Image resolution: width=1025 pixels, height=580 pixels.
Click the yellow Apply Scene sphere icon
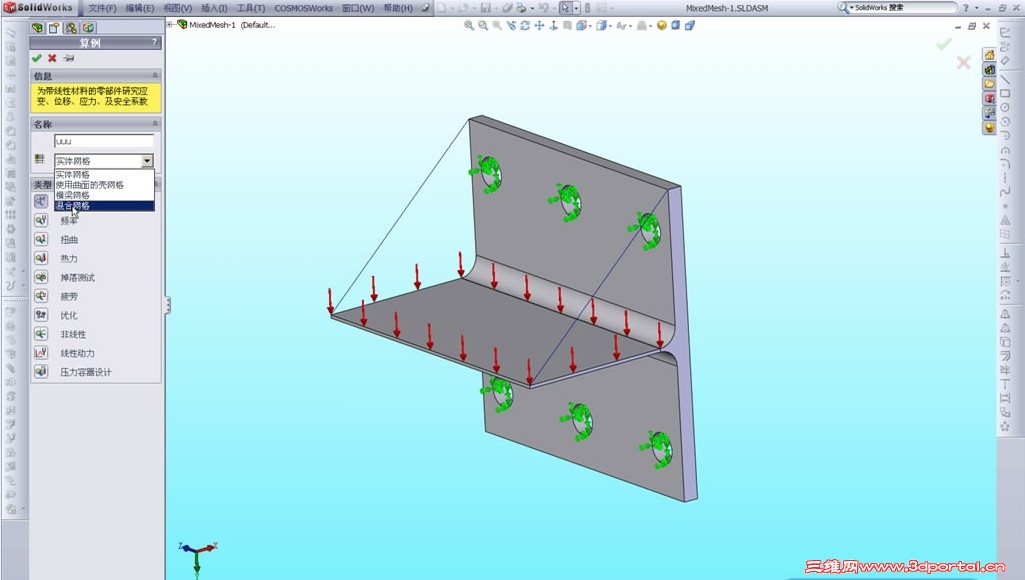pos(662,26)
